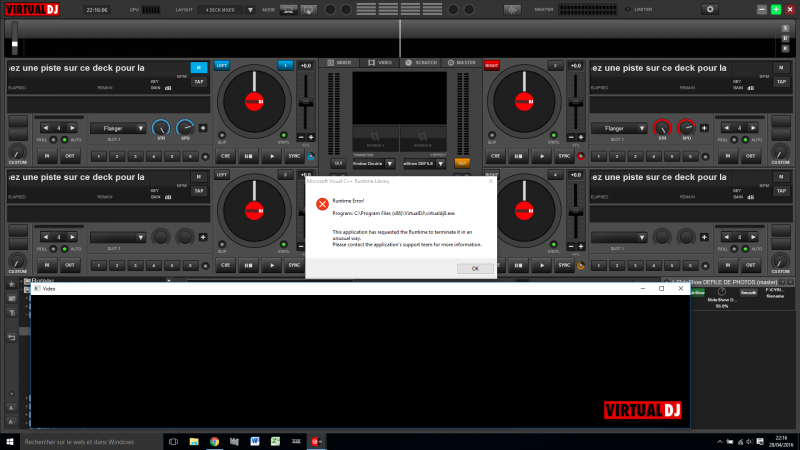
Task: Open File Explorer from the taskbar
Action: (194, 442)
